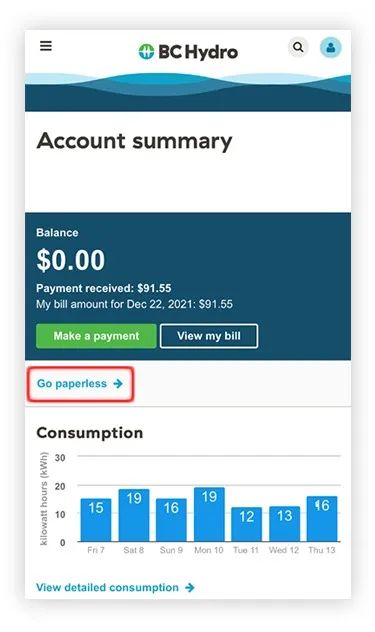Select the Mon 10 bar showing 19
The height and width of the screenshot is (632, 375).
(x=209, y=514)
